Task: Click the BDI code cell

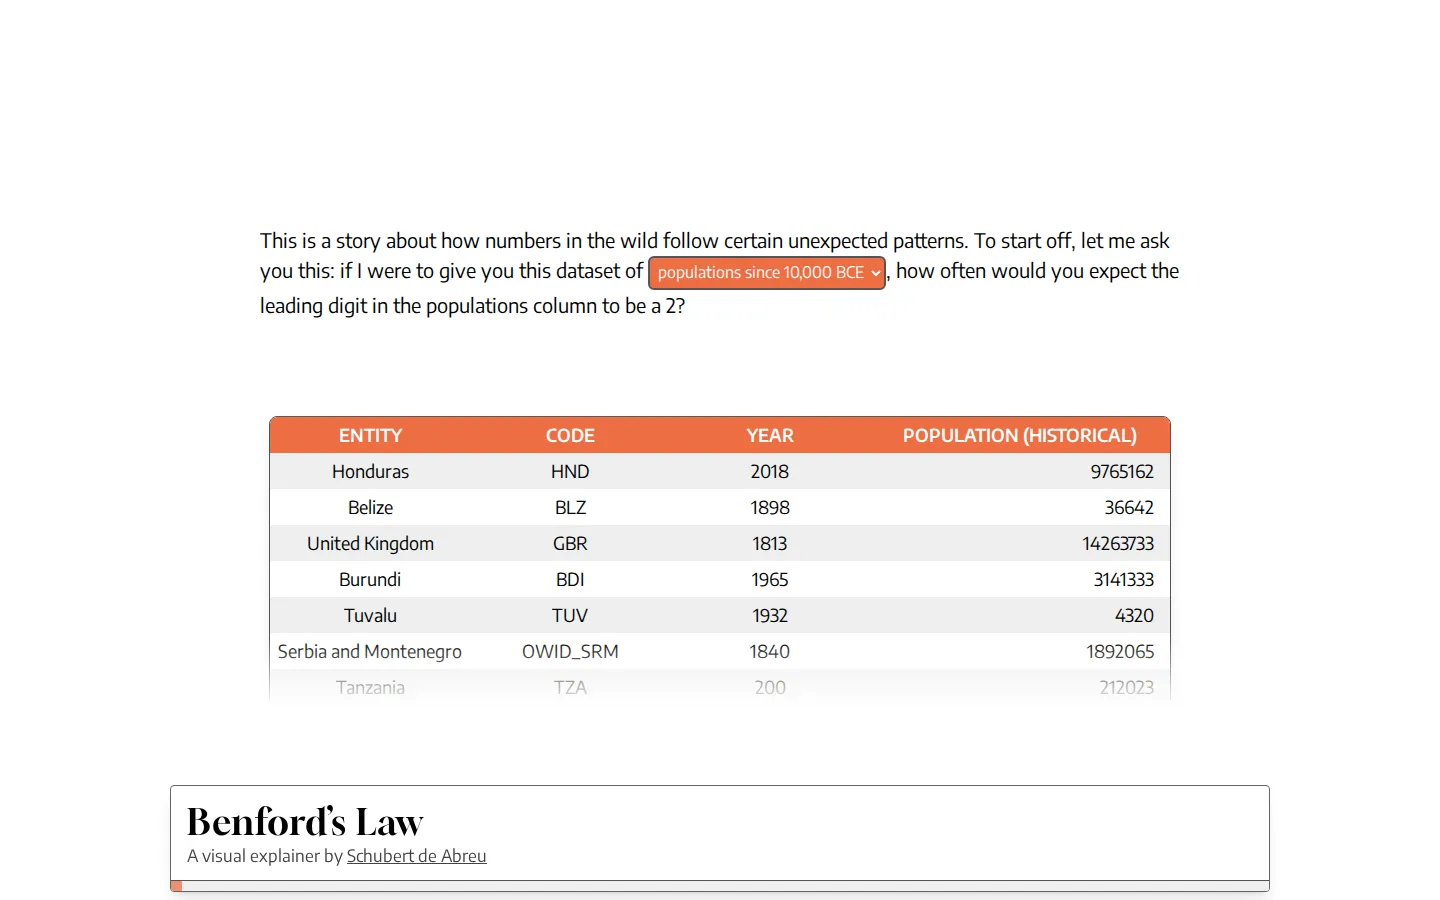Action: (x=570, y=579)
